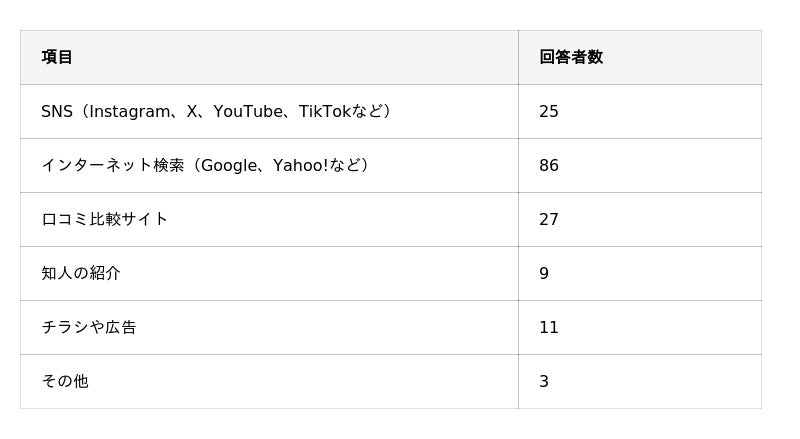The width and height of the screenshot is (800, 439).
Task: Select the インターネット検索 row label
Action: point(205,165)
